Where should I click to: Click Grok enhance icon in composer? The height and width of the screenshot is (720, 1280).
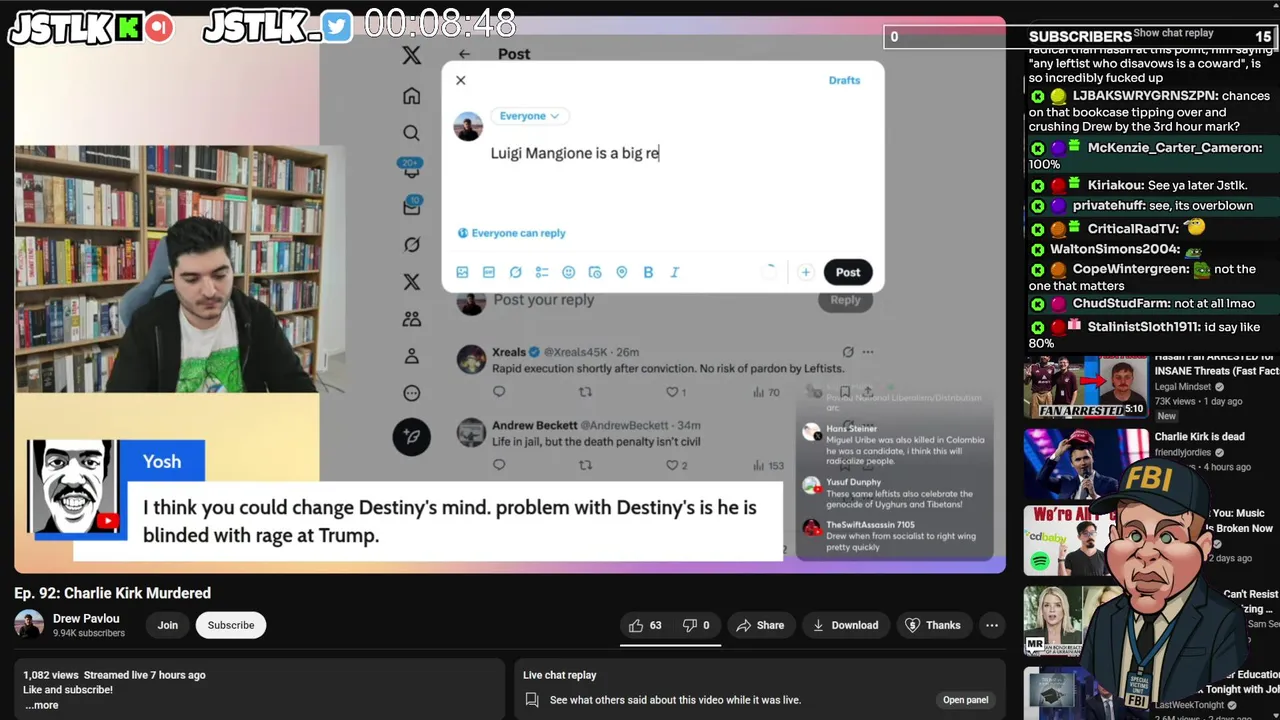coord(515,272)
